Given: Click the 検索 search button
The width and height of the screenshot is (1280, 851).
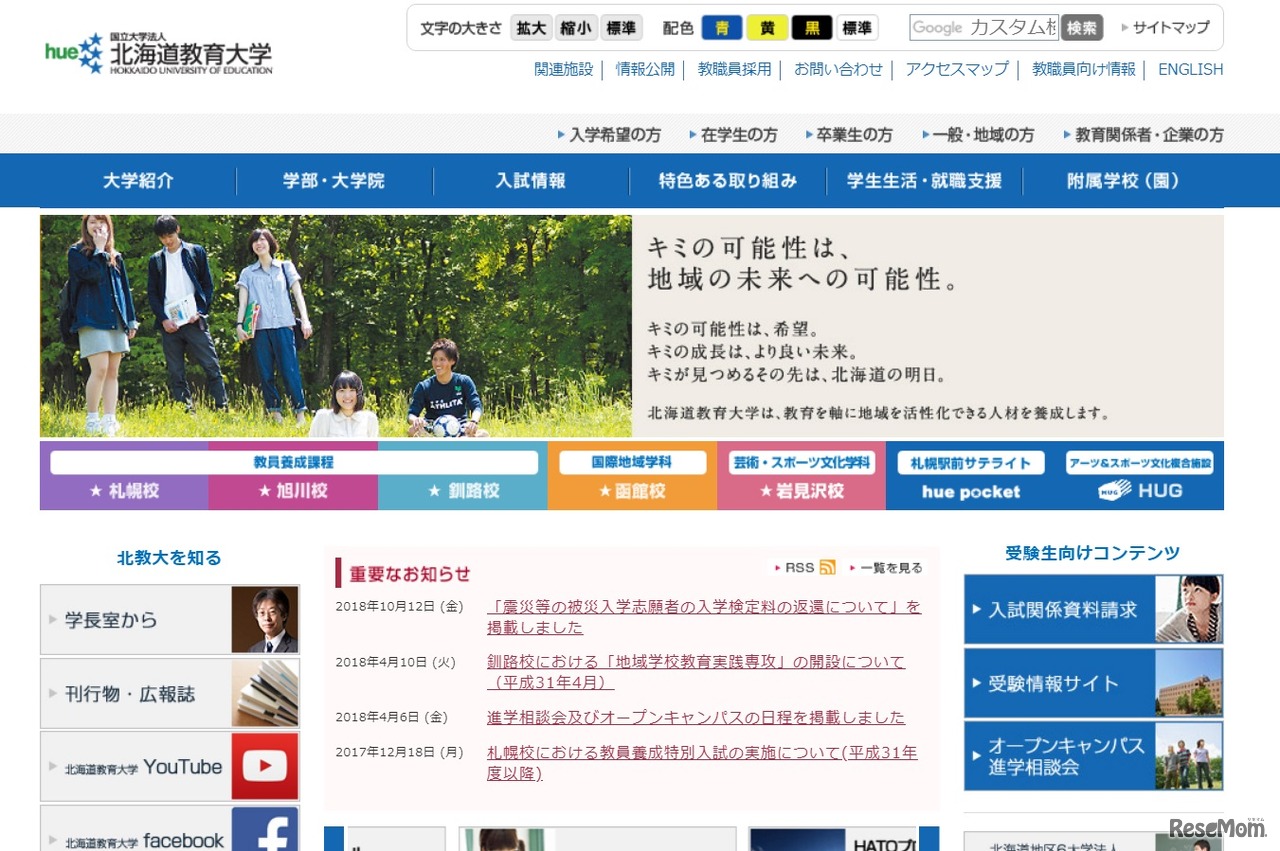Looking at the screenshot, I should click(x=1082, y=28).
